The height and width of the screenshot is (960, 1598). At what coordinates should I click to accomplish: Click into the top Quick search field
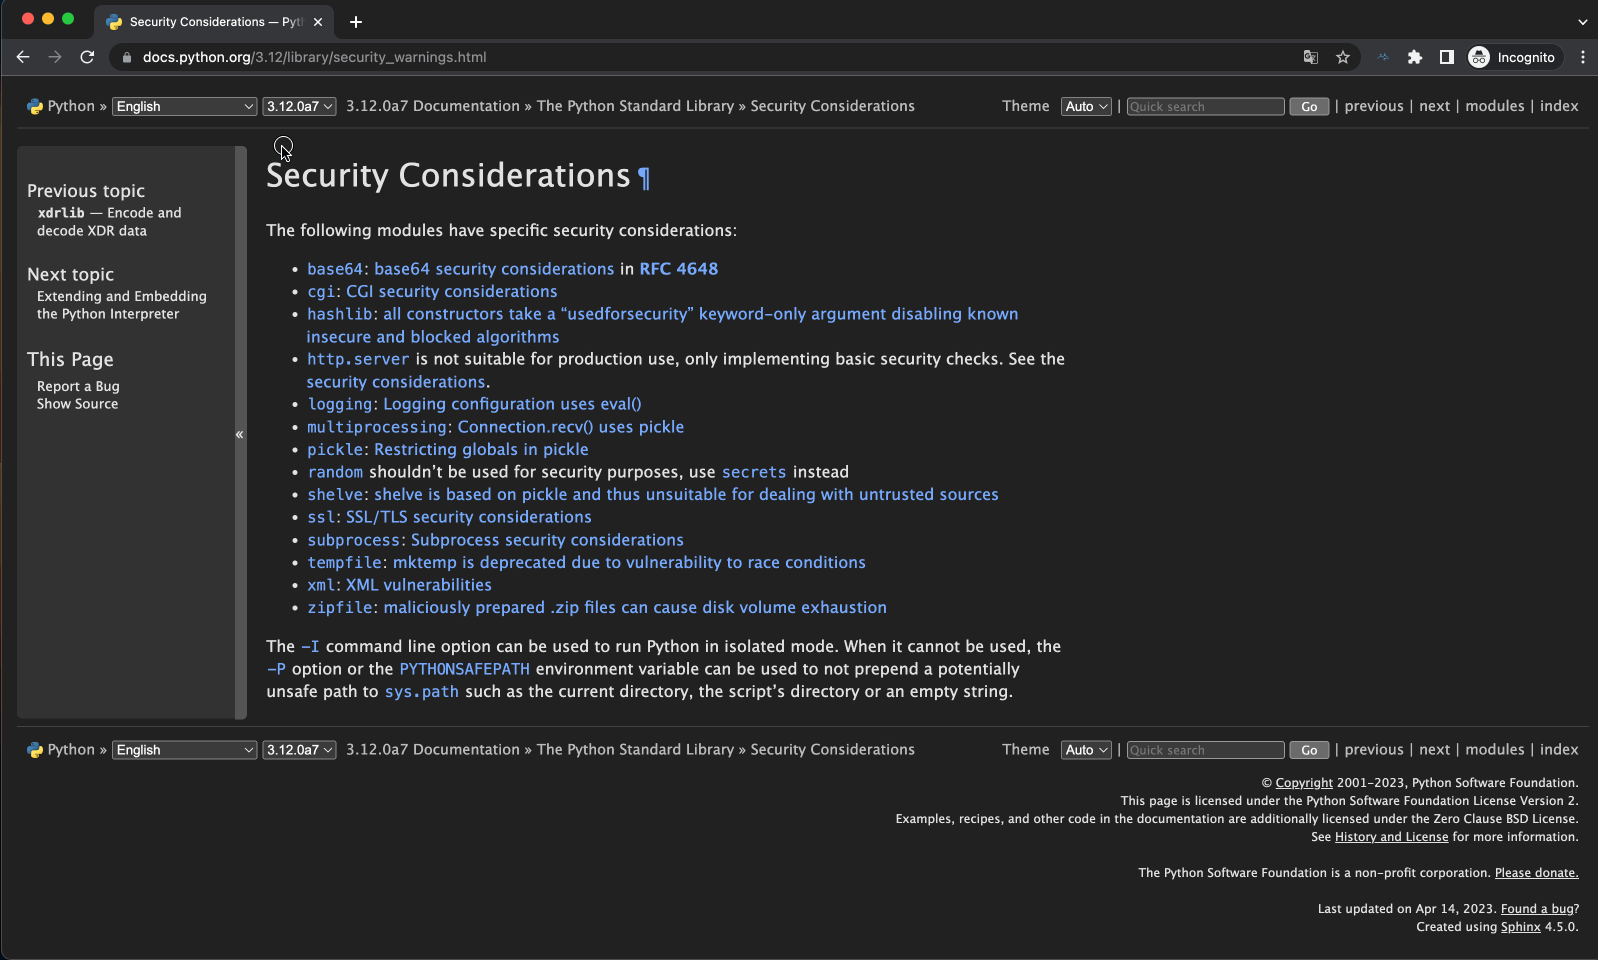coord(1205,106)
